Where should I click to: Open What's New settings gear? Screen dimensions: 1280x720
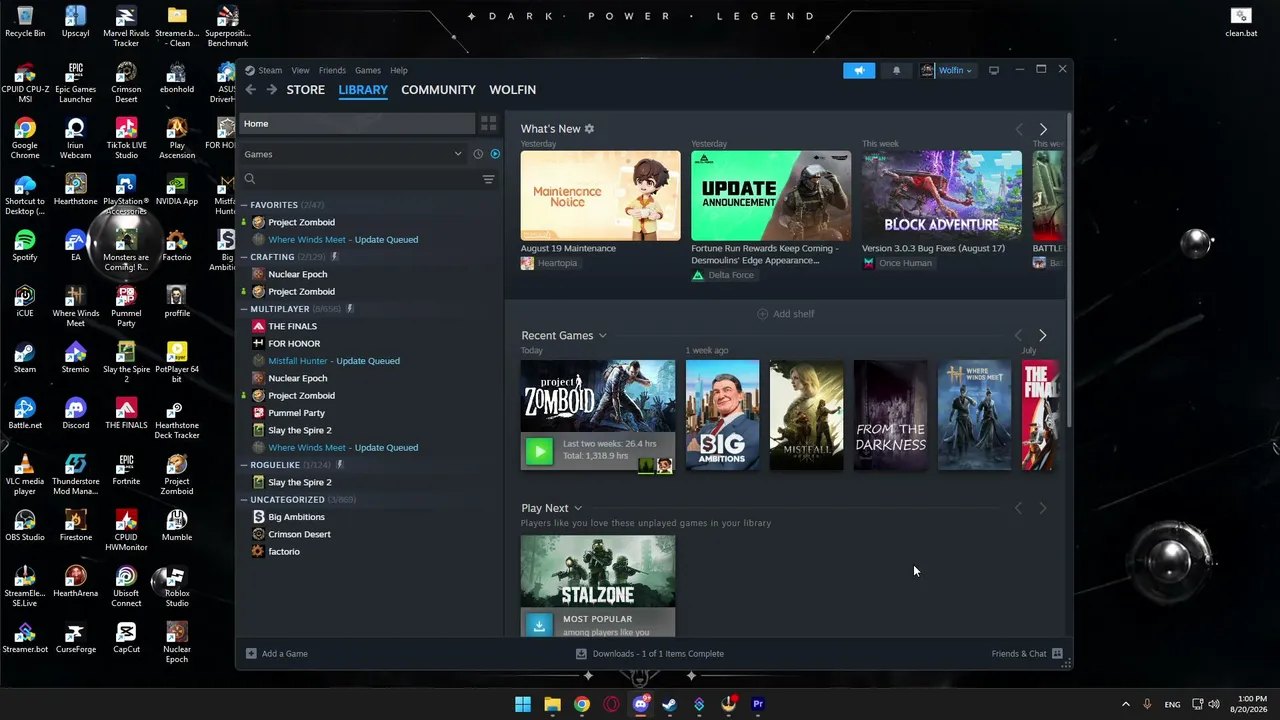coord(589,129)
